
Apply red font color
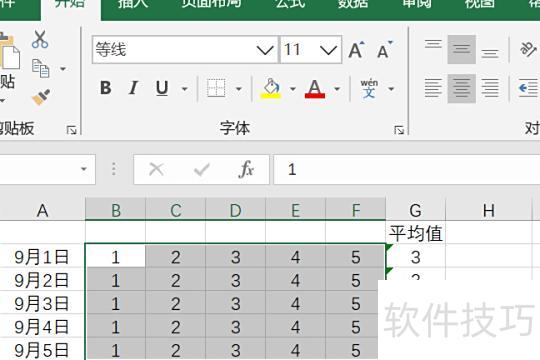(x=315, y=89)
